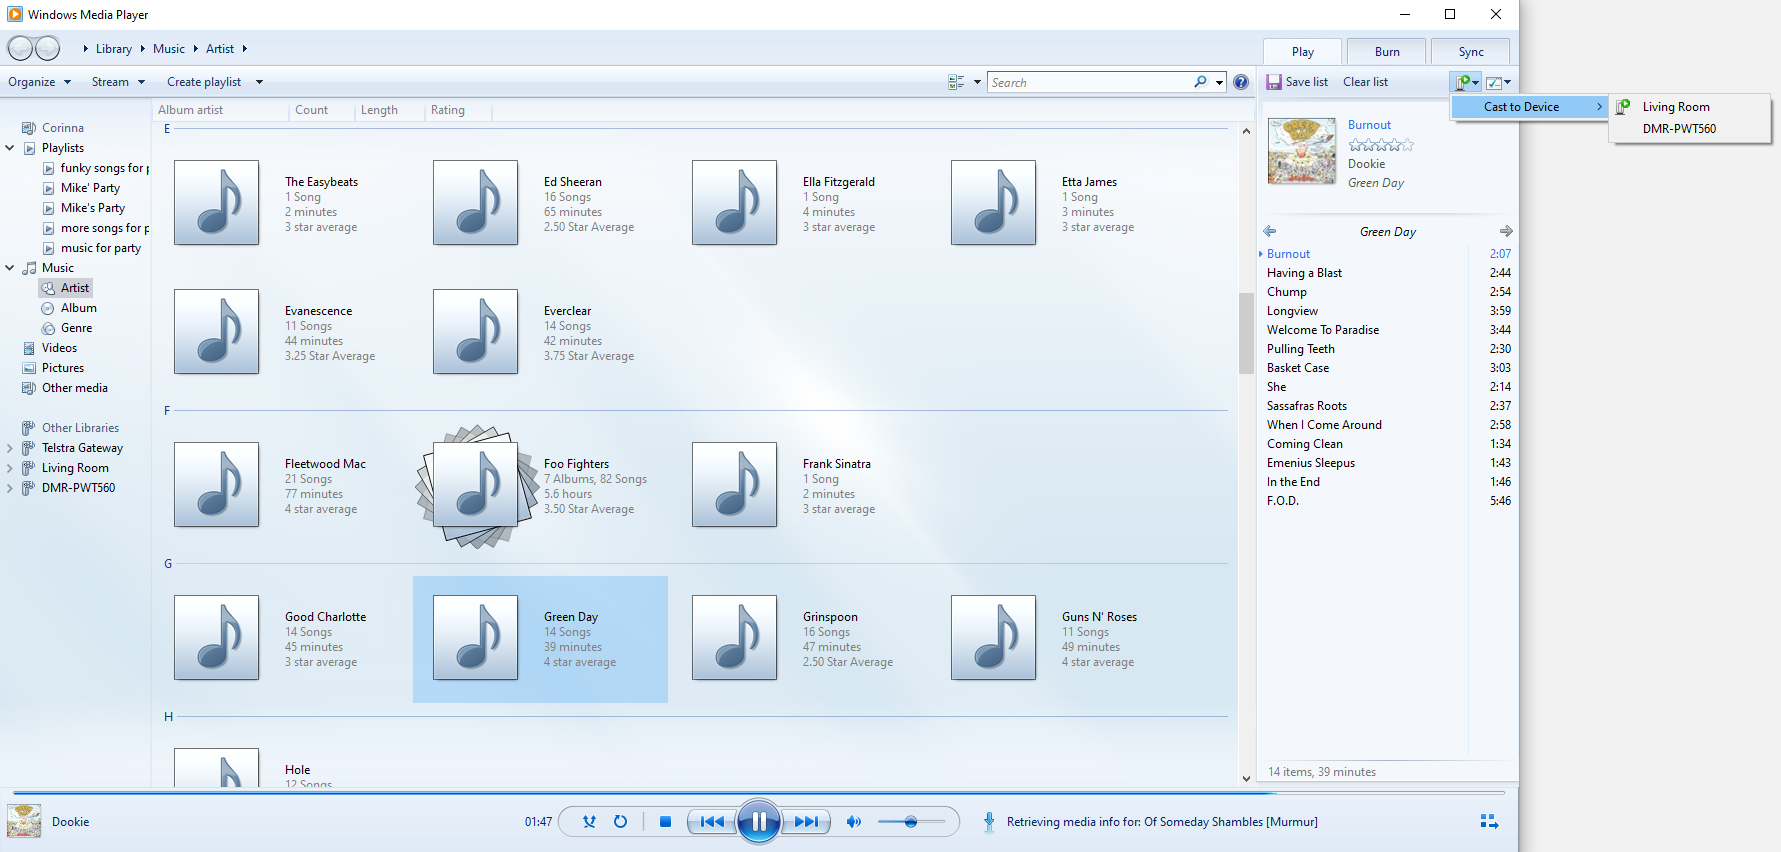
Task: Select the Evanescence artist icon
Action: pos(216,331)
